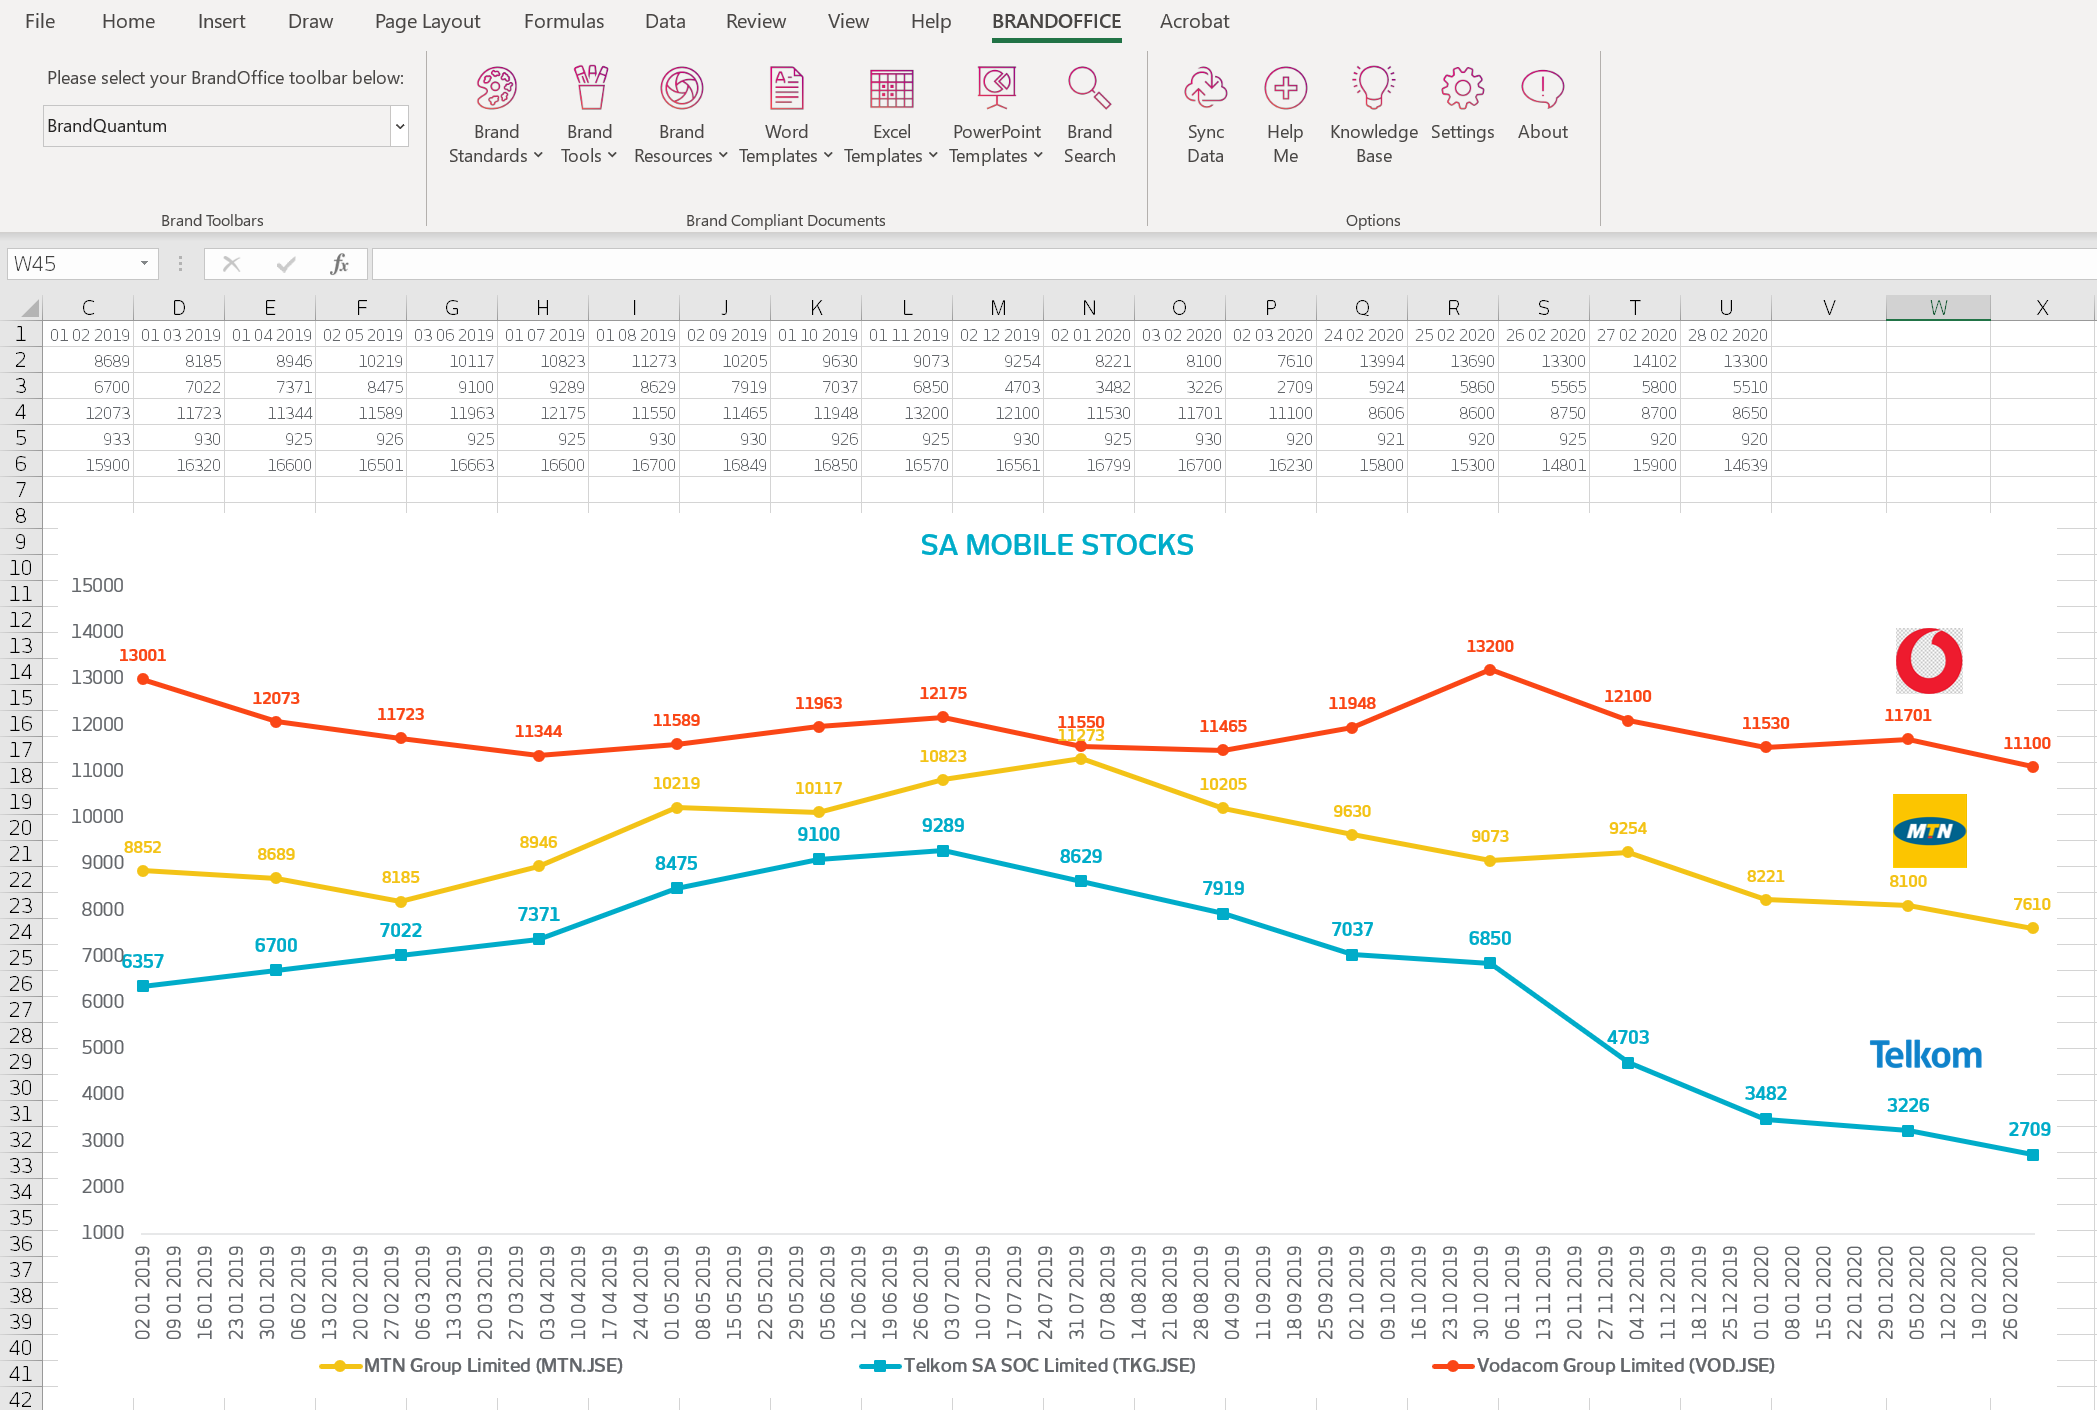Click the Help Me plus icon
The image size is (2097, 1410).
(1285, 89)
